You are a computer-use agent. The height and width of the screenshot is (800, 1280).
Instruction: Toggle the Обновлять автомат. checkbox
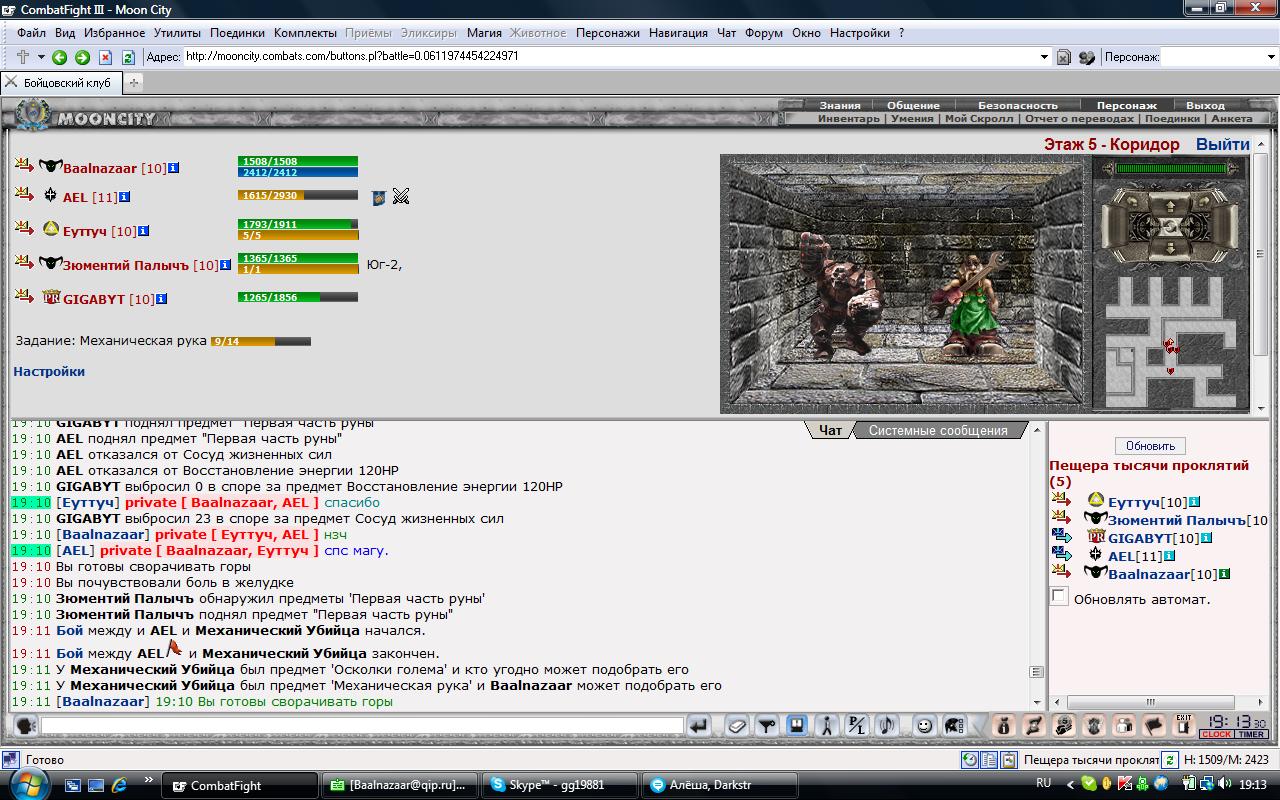click(x=1059, y=597)
